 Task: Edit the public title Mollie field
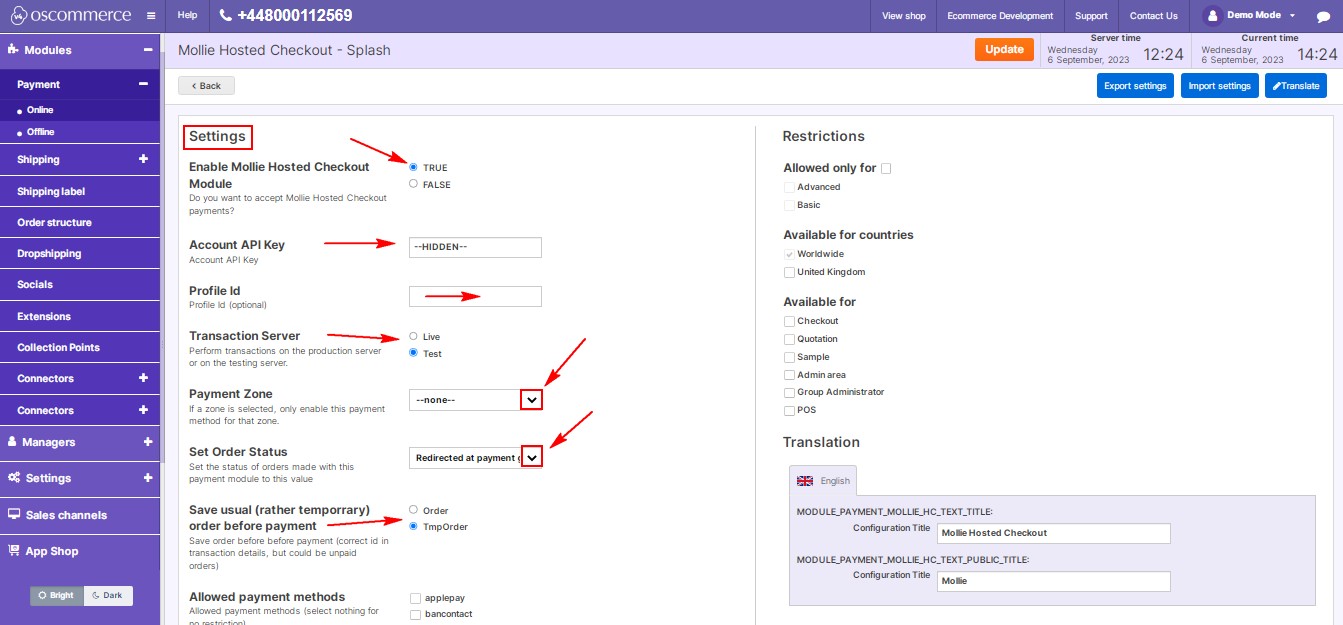coord(1054,581)
